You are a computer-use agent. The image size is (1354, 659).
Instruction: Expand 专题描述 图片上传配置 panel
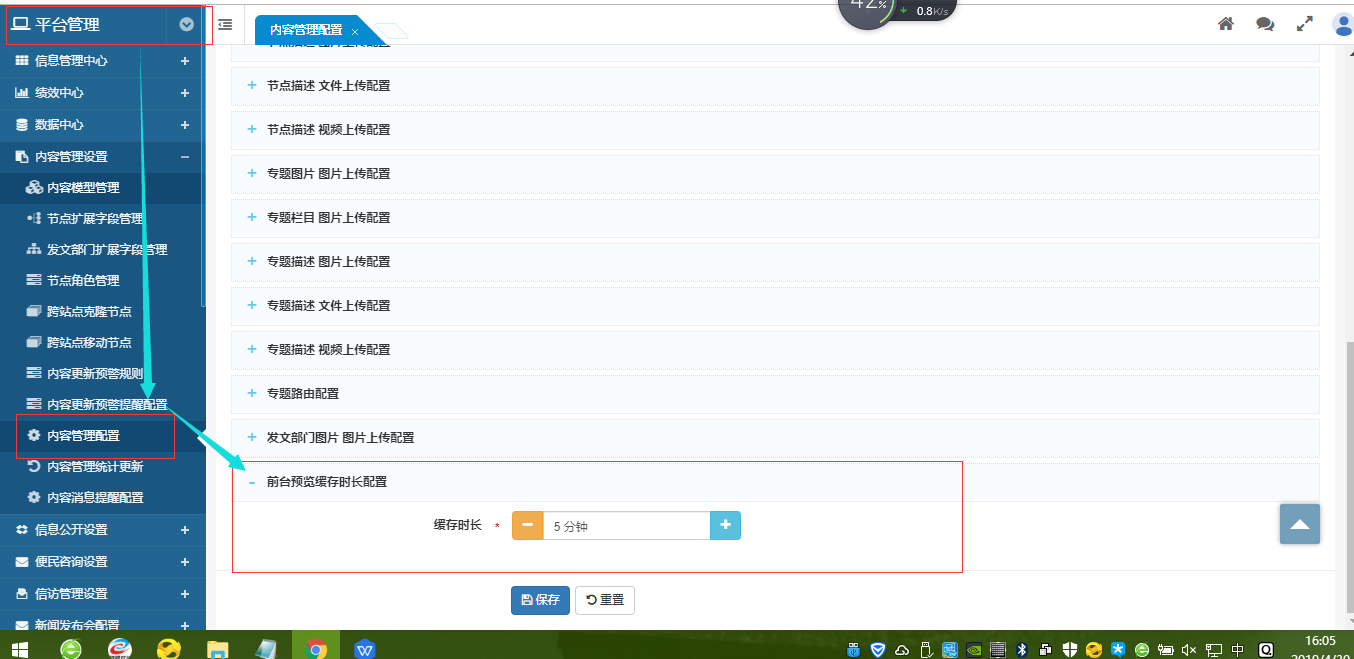(775, 262)
